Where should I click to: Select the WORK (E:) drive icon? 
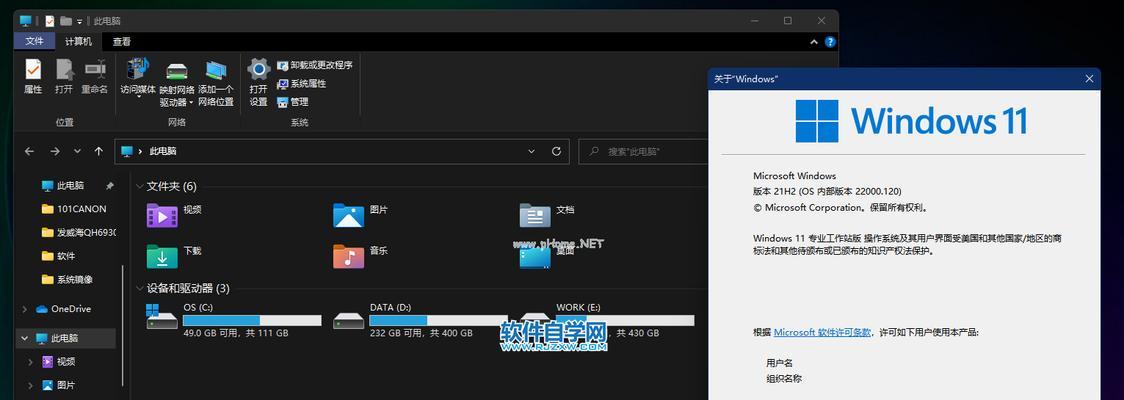(x=535, y=318)
